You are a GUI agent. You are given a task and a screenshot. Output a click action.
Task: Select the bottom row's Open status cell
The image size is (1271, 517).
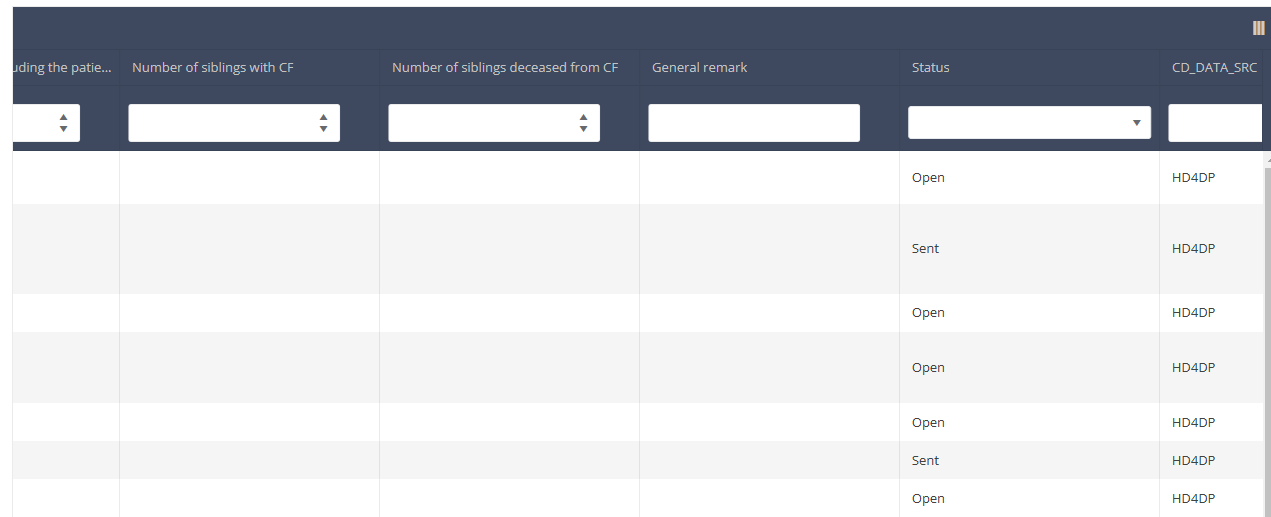point(928,499)
